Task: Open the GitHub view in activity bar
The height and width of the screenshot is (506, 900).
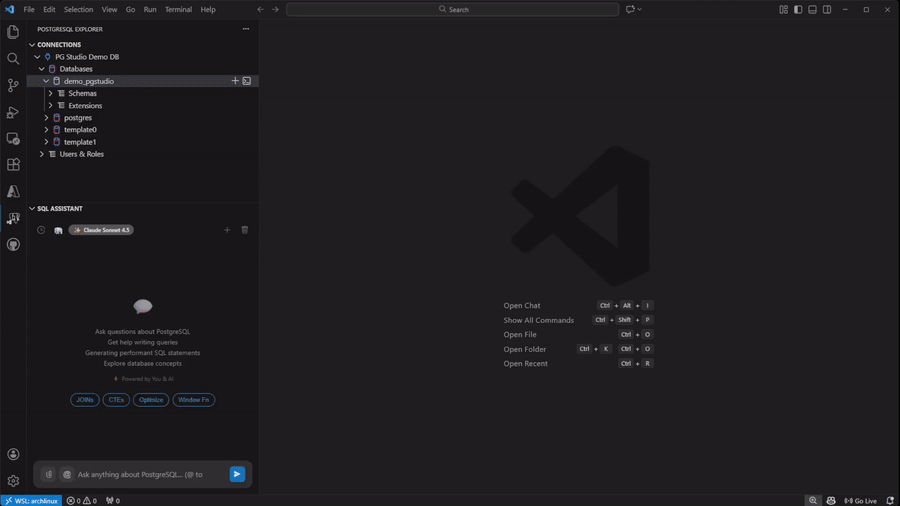Action: (x=13, y=244)
